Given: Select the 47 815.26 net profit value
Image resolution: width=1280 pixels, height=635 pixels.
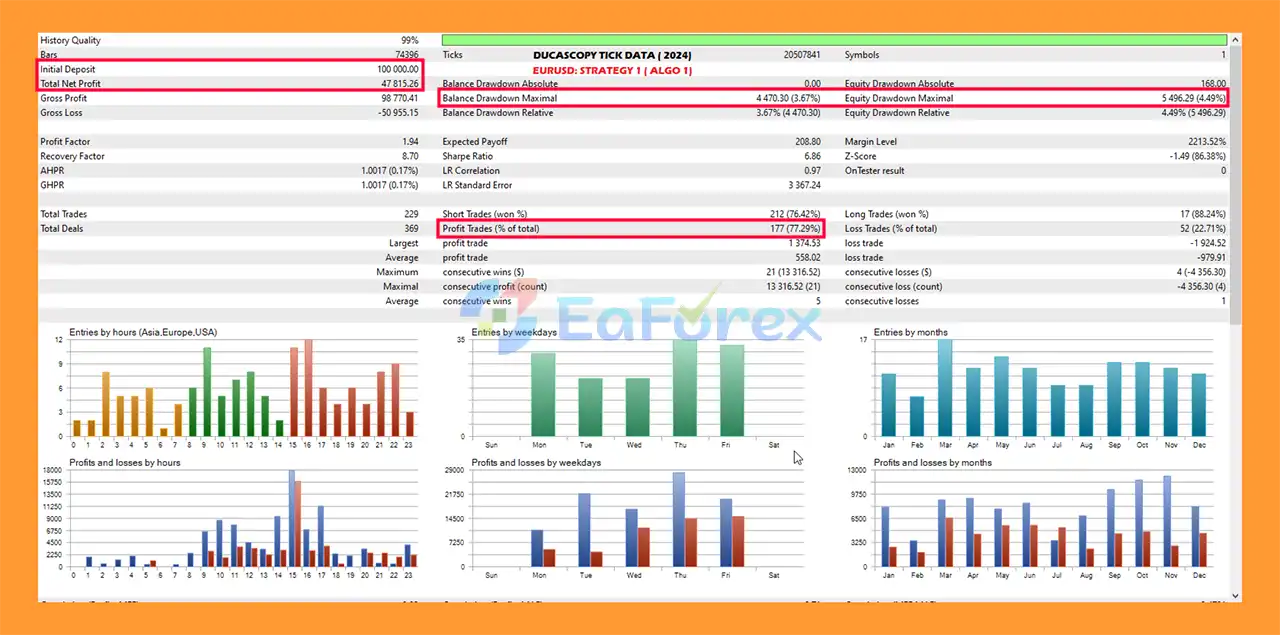Looking at the screenshot, I should click(400, 84).
